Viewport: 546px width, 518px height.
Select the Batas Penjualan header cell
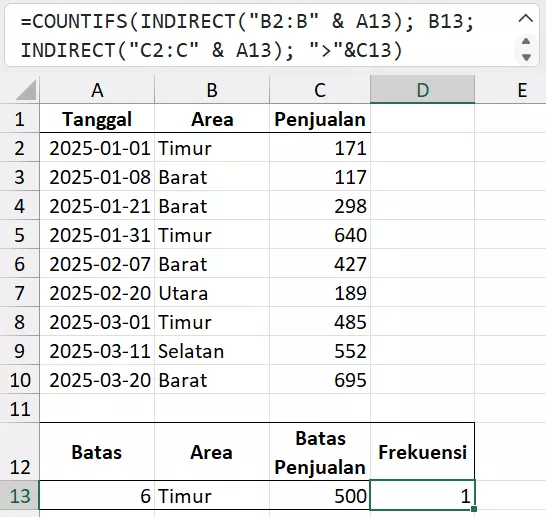click(320, 452)
